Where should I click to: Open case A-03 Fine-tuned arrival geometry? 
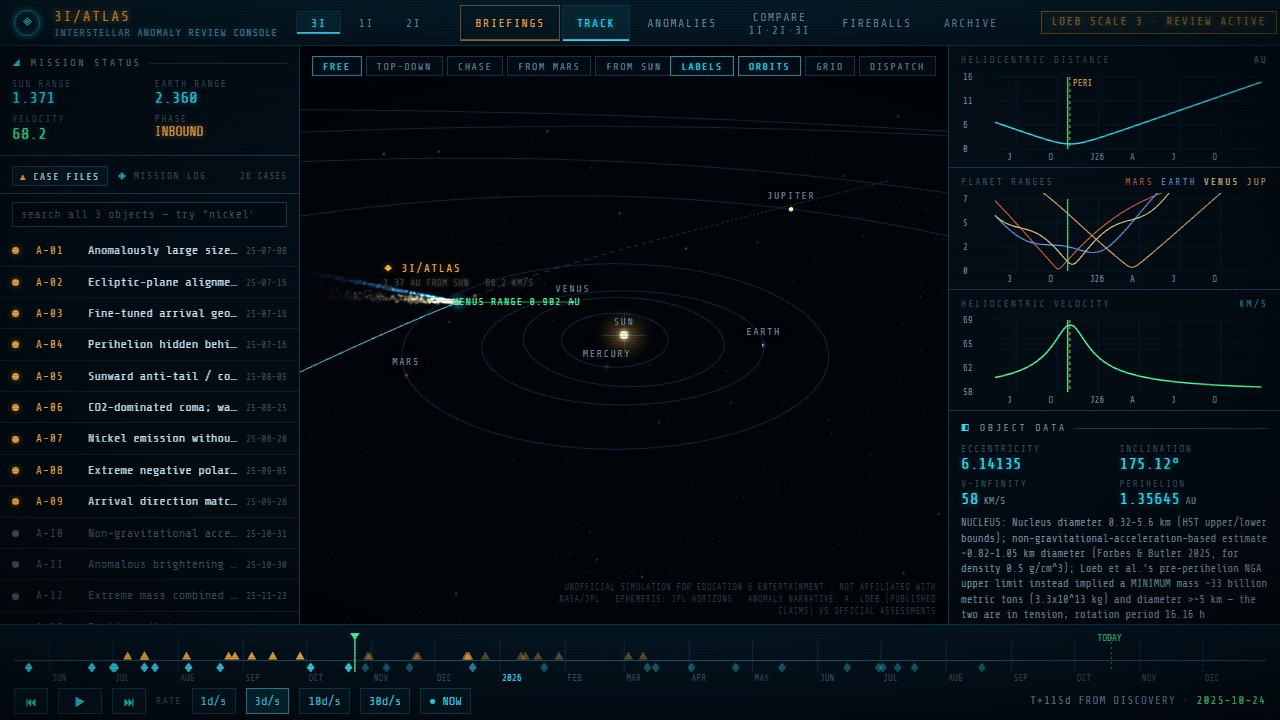[149, 313]
